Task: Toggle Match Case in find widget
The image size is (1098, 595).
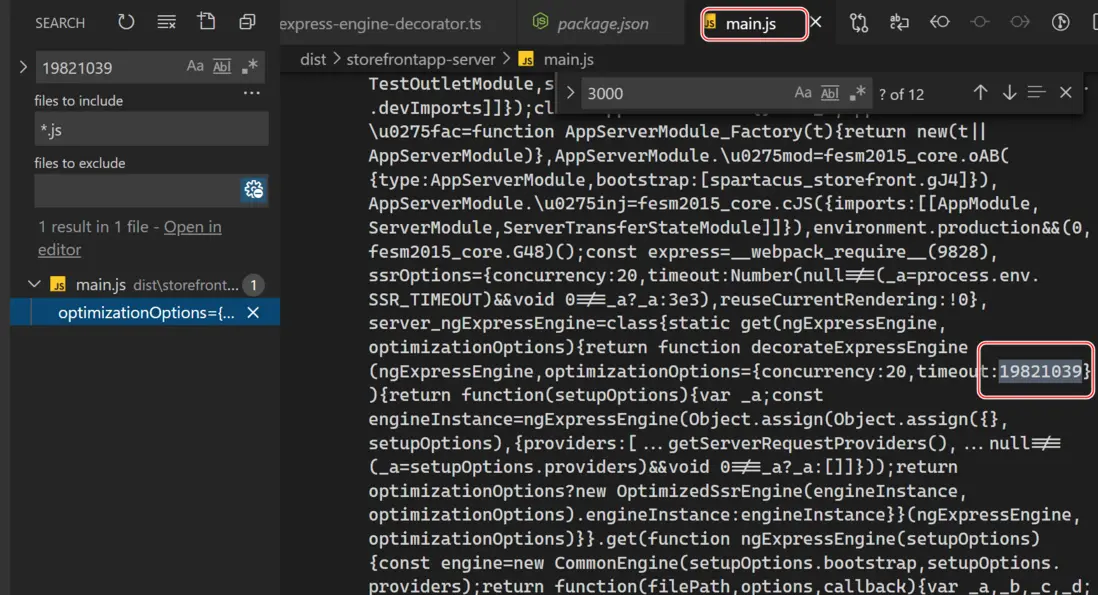Action: (802, 92)
